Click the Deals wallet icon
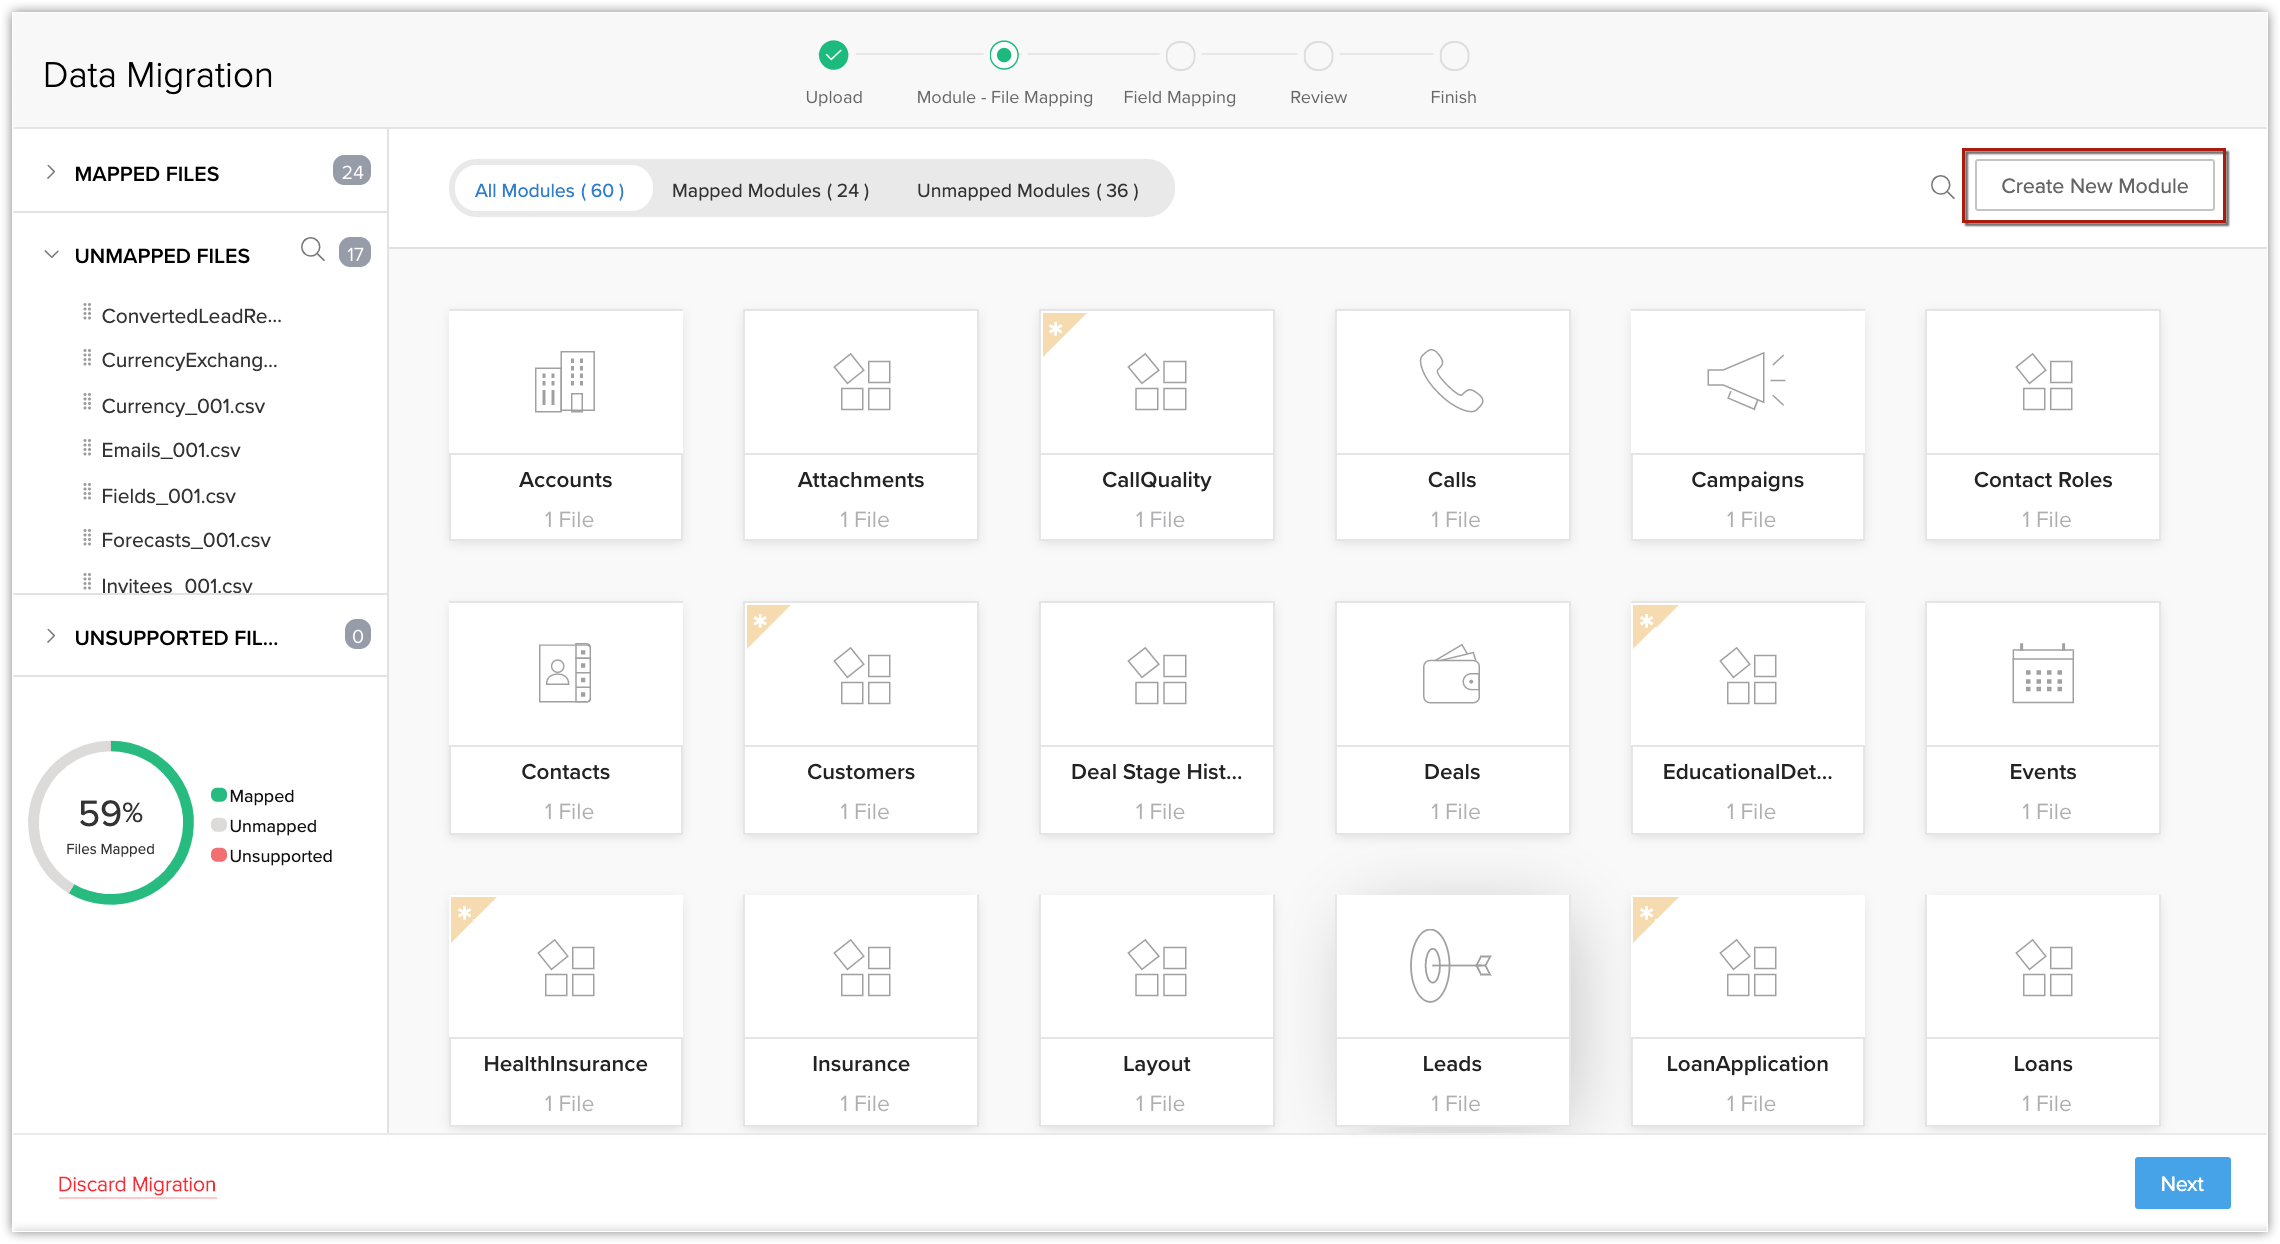This screenshot has height=1244, width=2280. click(x=1451, y=674)
